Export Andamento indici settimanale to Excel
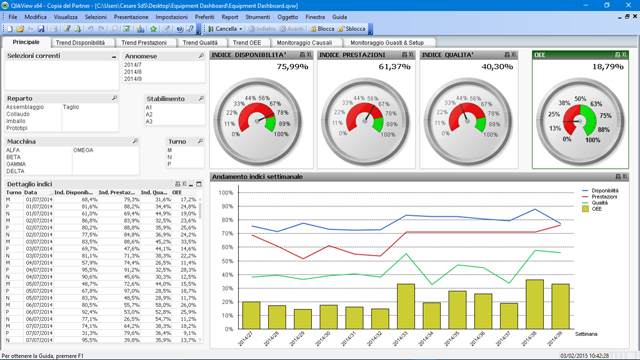 click(625, 177)
